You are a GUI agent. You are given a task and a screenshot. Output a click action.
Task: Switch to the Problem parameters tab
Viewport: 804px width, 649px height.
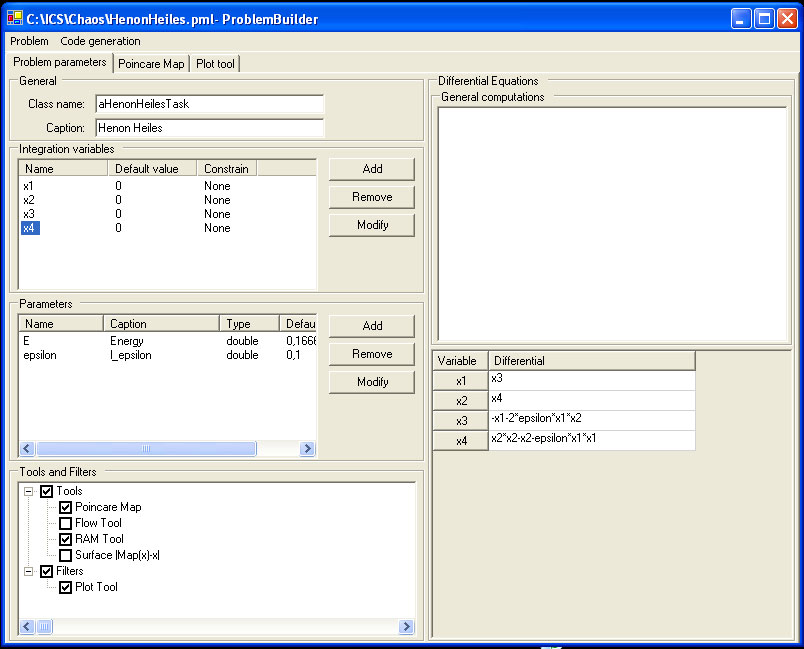pyautogui.click(x=60, y=62)
